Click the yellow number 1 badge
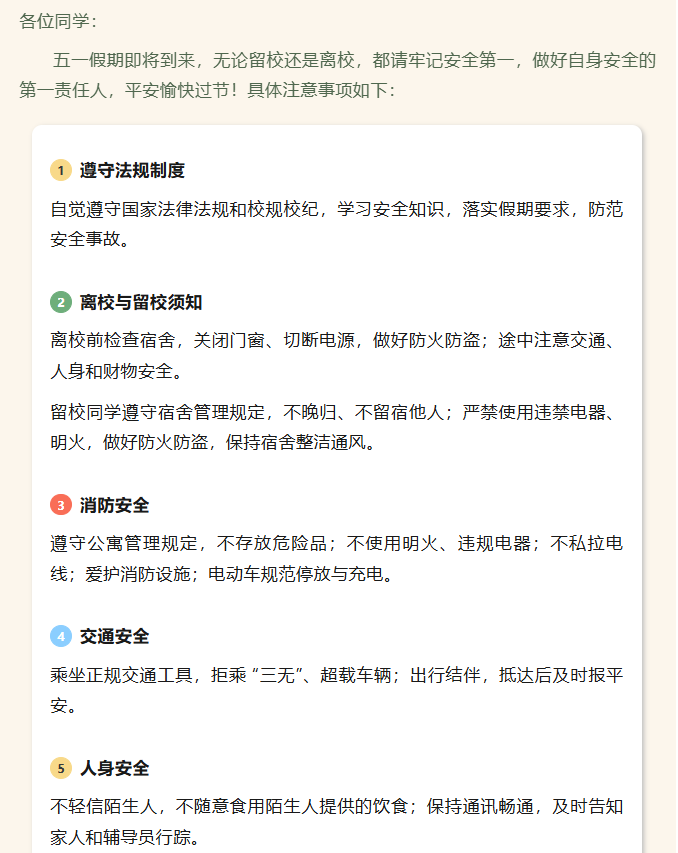678x853 pixels. 61,170
